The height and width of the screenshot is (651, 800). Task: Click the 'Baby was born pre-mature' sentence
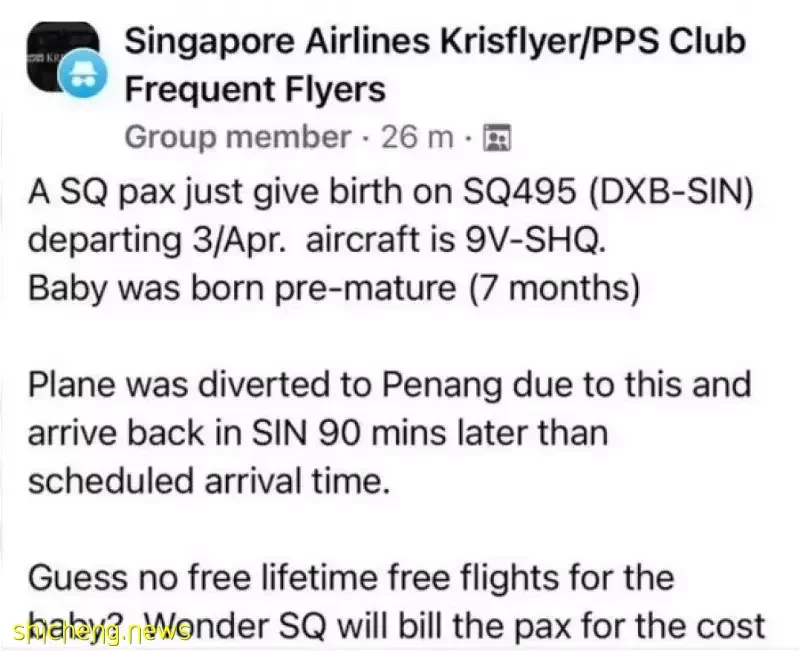coord(242,288)
